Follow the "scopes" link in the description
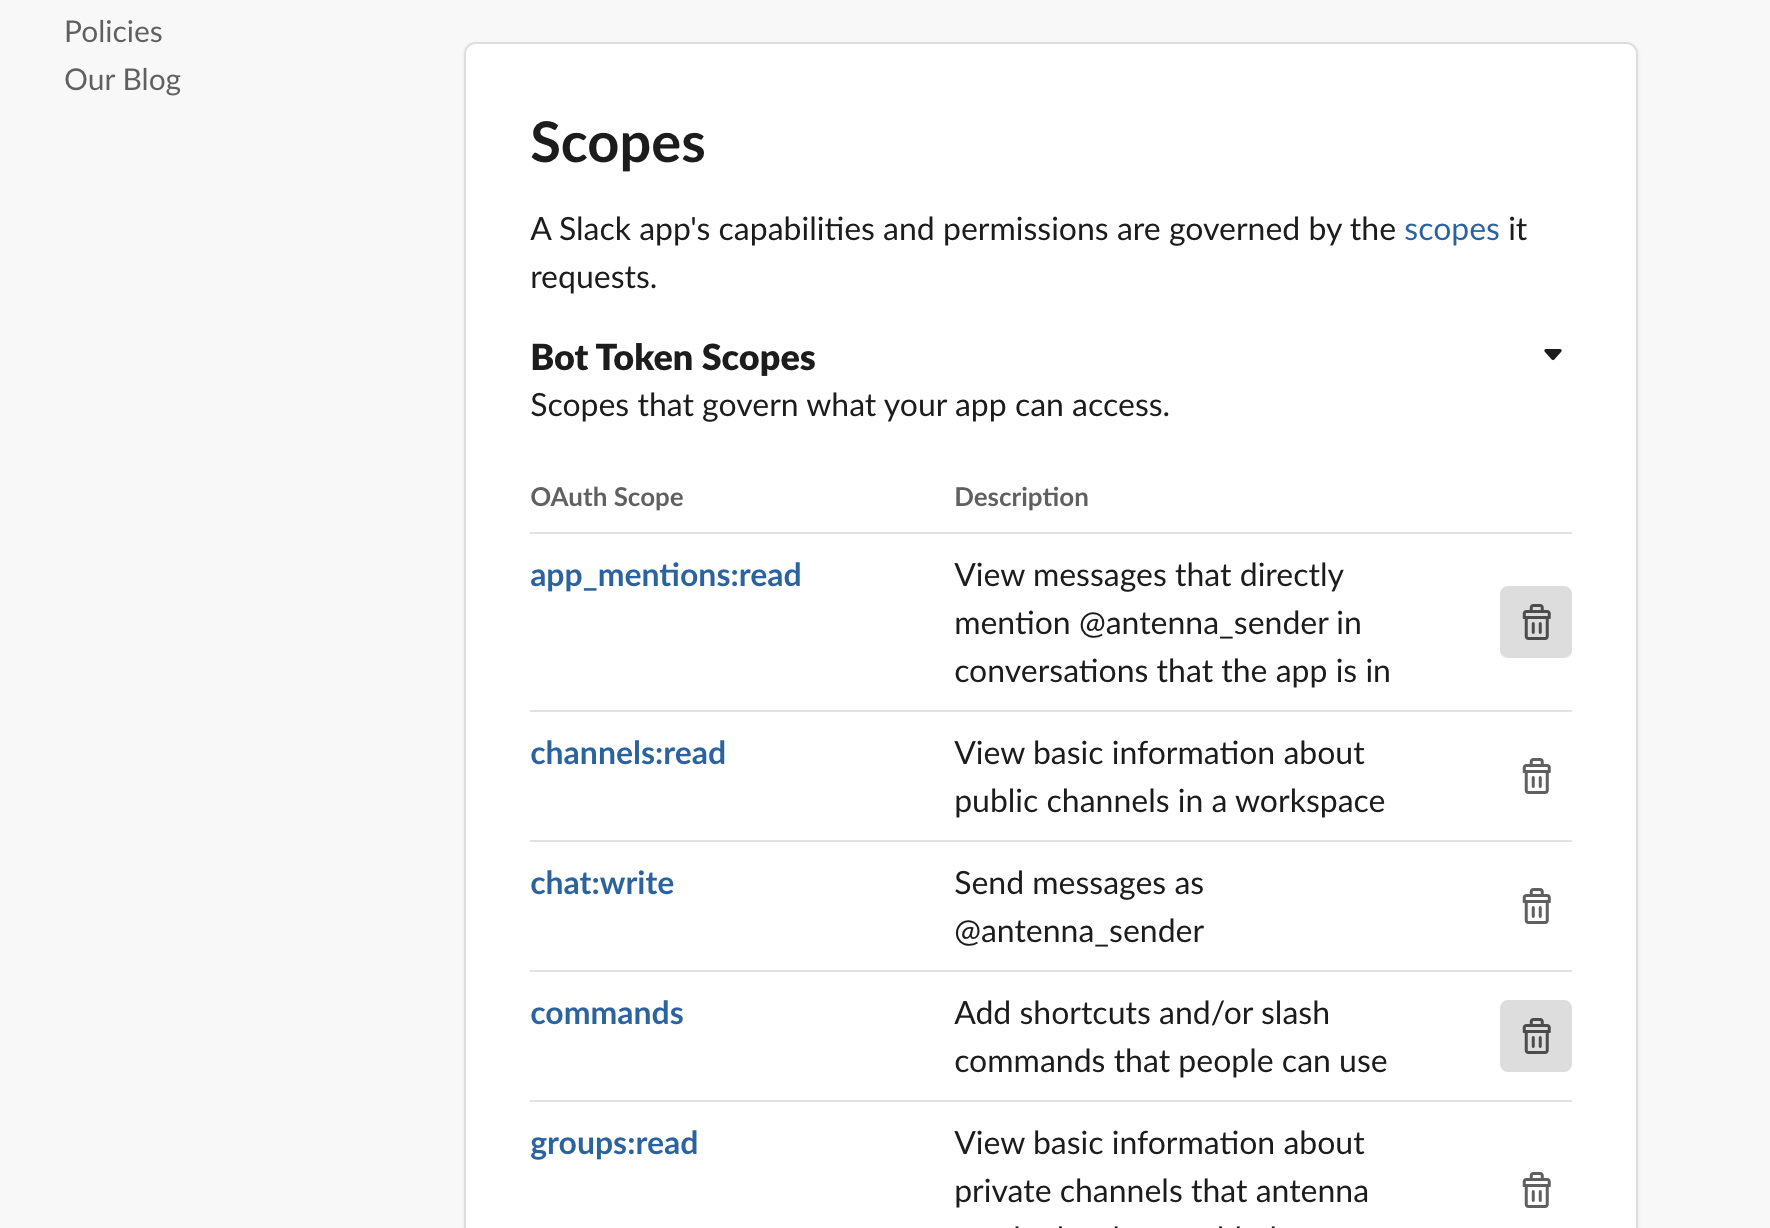The width and height of the screenshot is (1770, 1228). coord(1451,229)
